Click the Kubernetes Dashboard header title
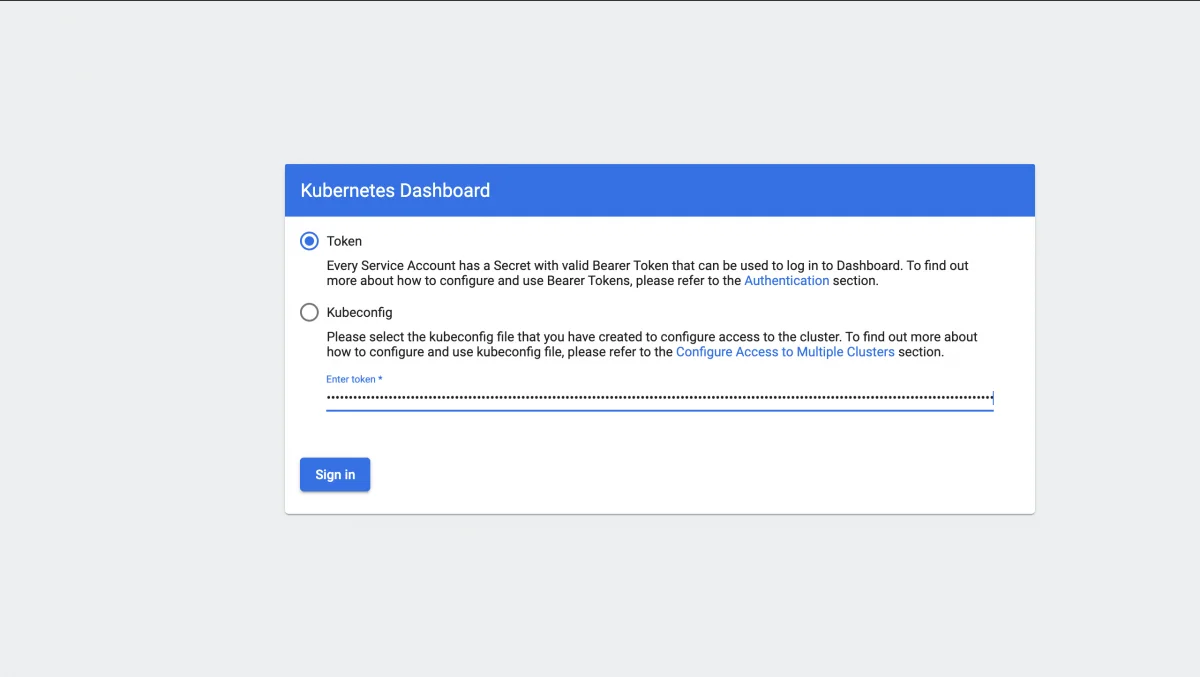This screenshot has height=677, width=1200. (395, 190)
